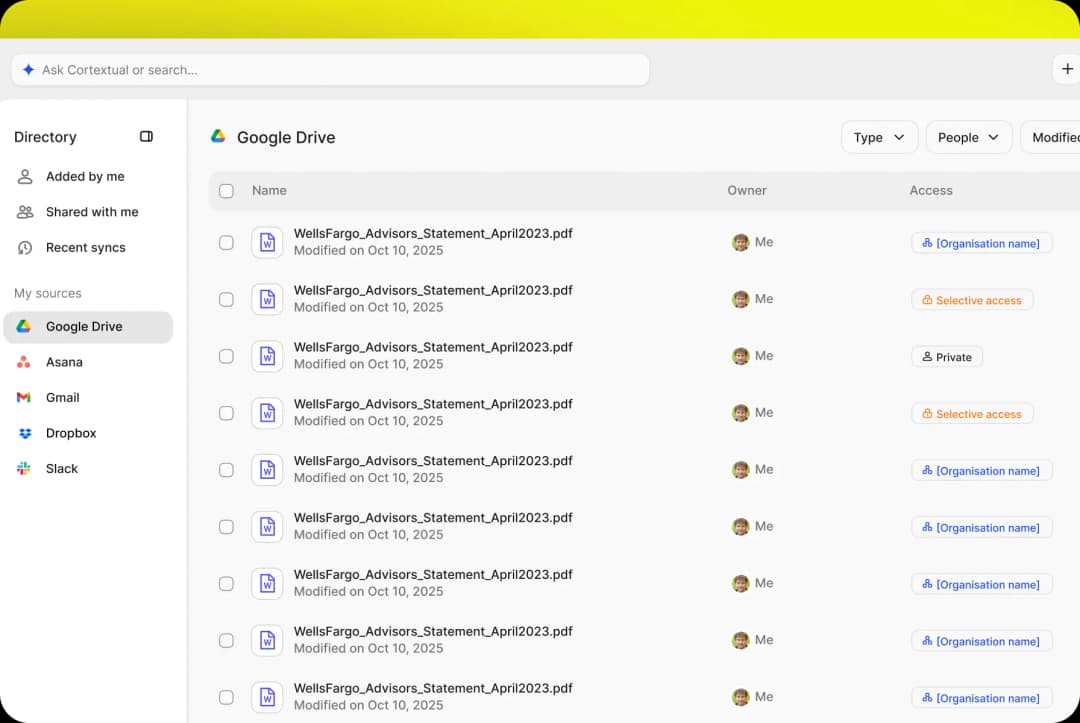Click Organisation name badge in last visible row
Screen dimensions: 1080x723
[982, 698]
